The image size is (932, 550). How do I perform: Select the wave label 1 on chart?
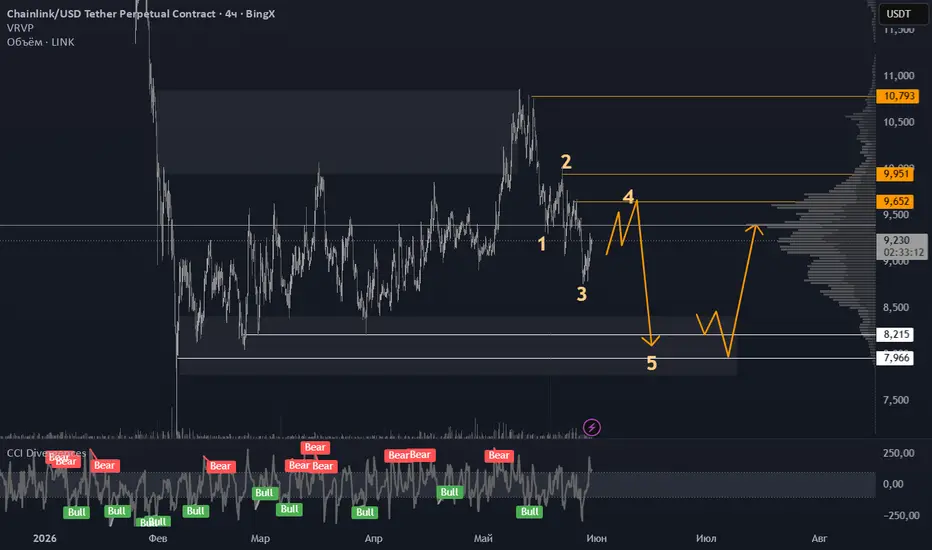coord(541,244)
